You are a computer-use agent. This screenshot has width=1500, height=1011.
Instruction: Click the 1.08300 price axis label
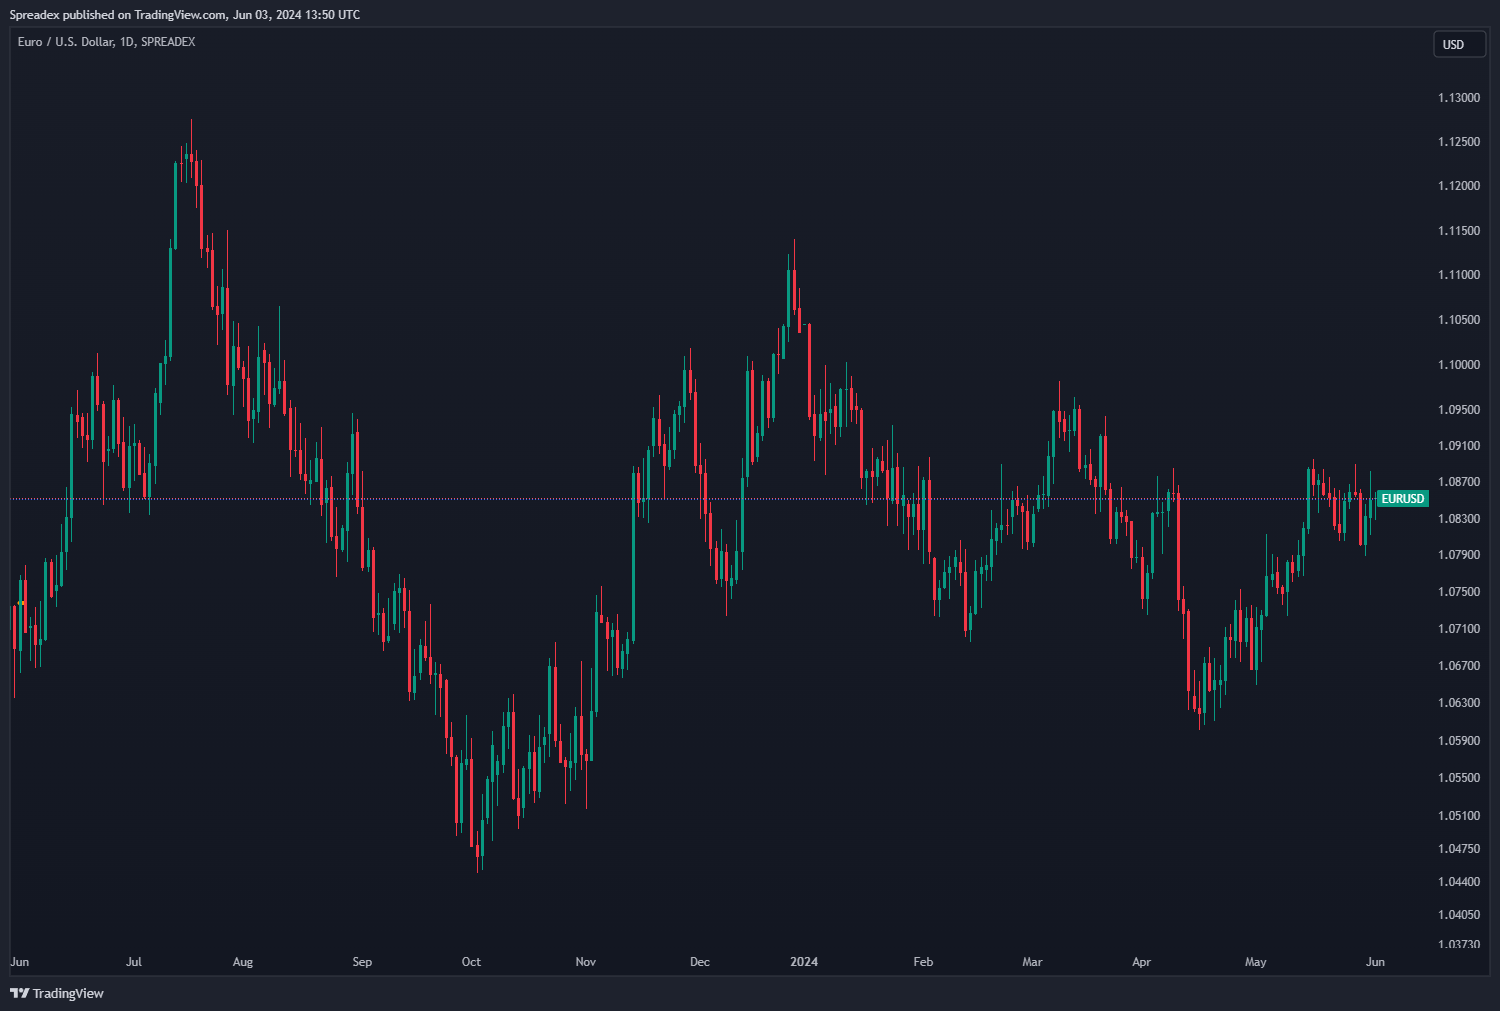pos(1459,519)
